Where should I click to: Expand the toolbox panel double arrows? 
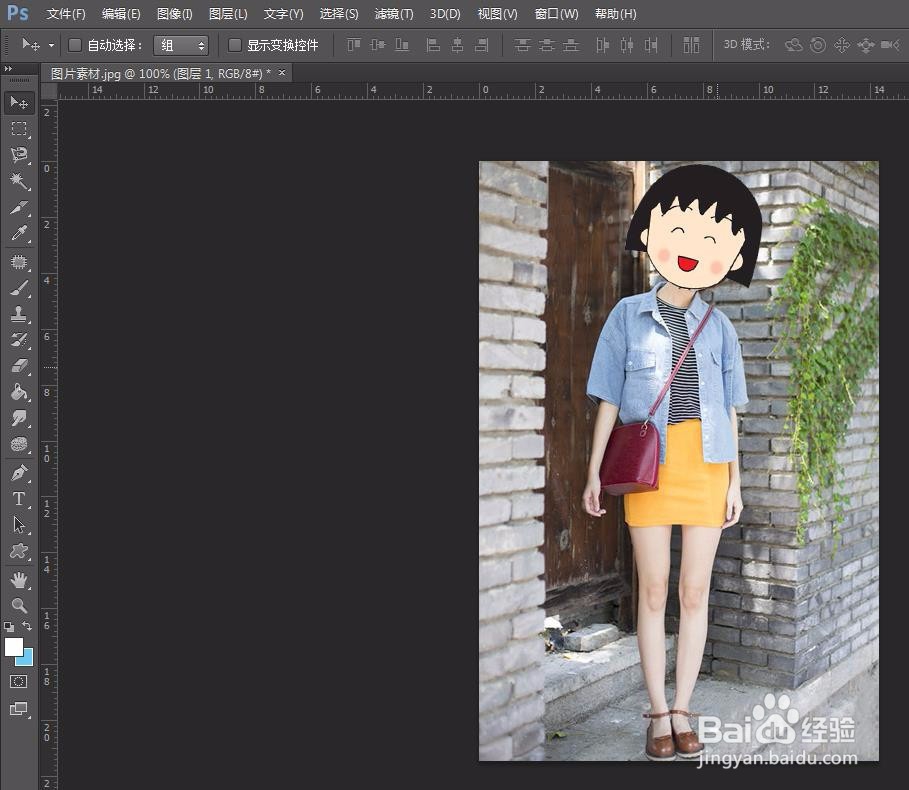tap(8, 69)
